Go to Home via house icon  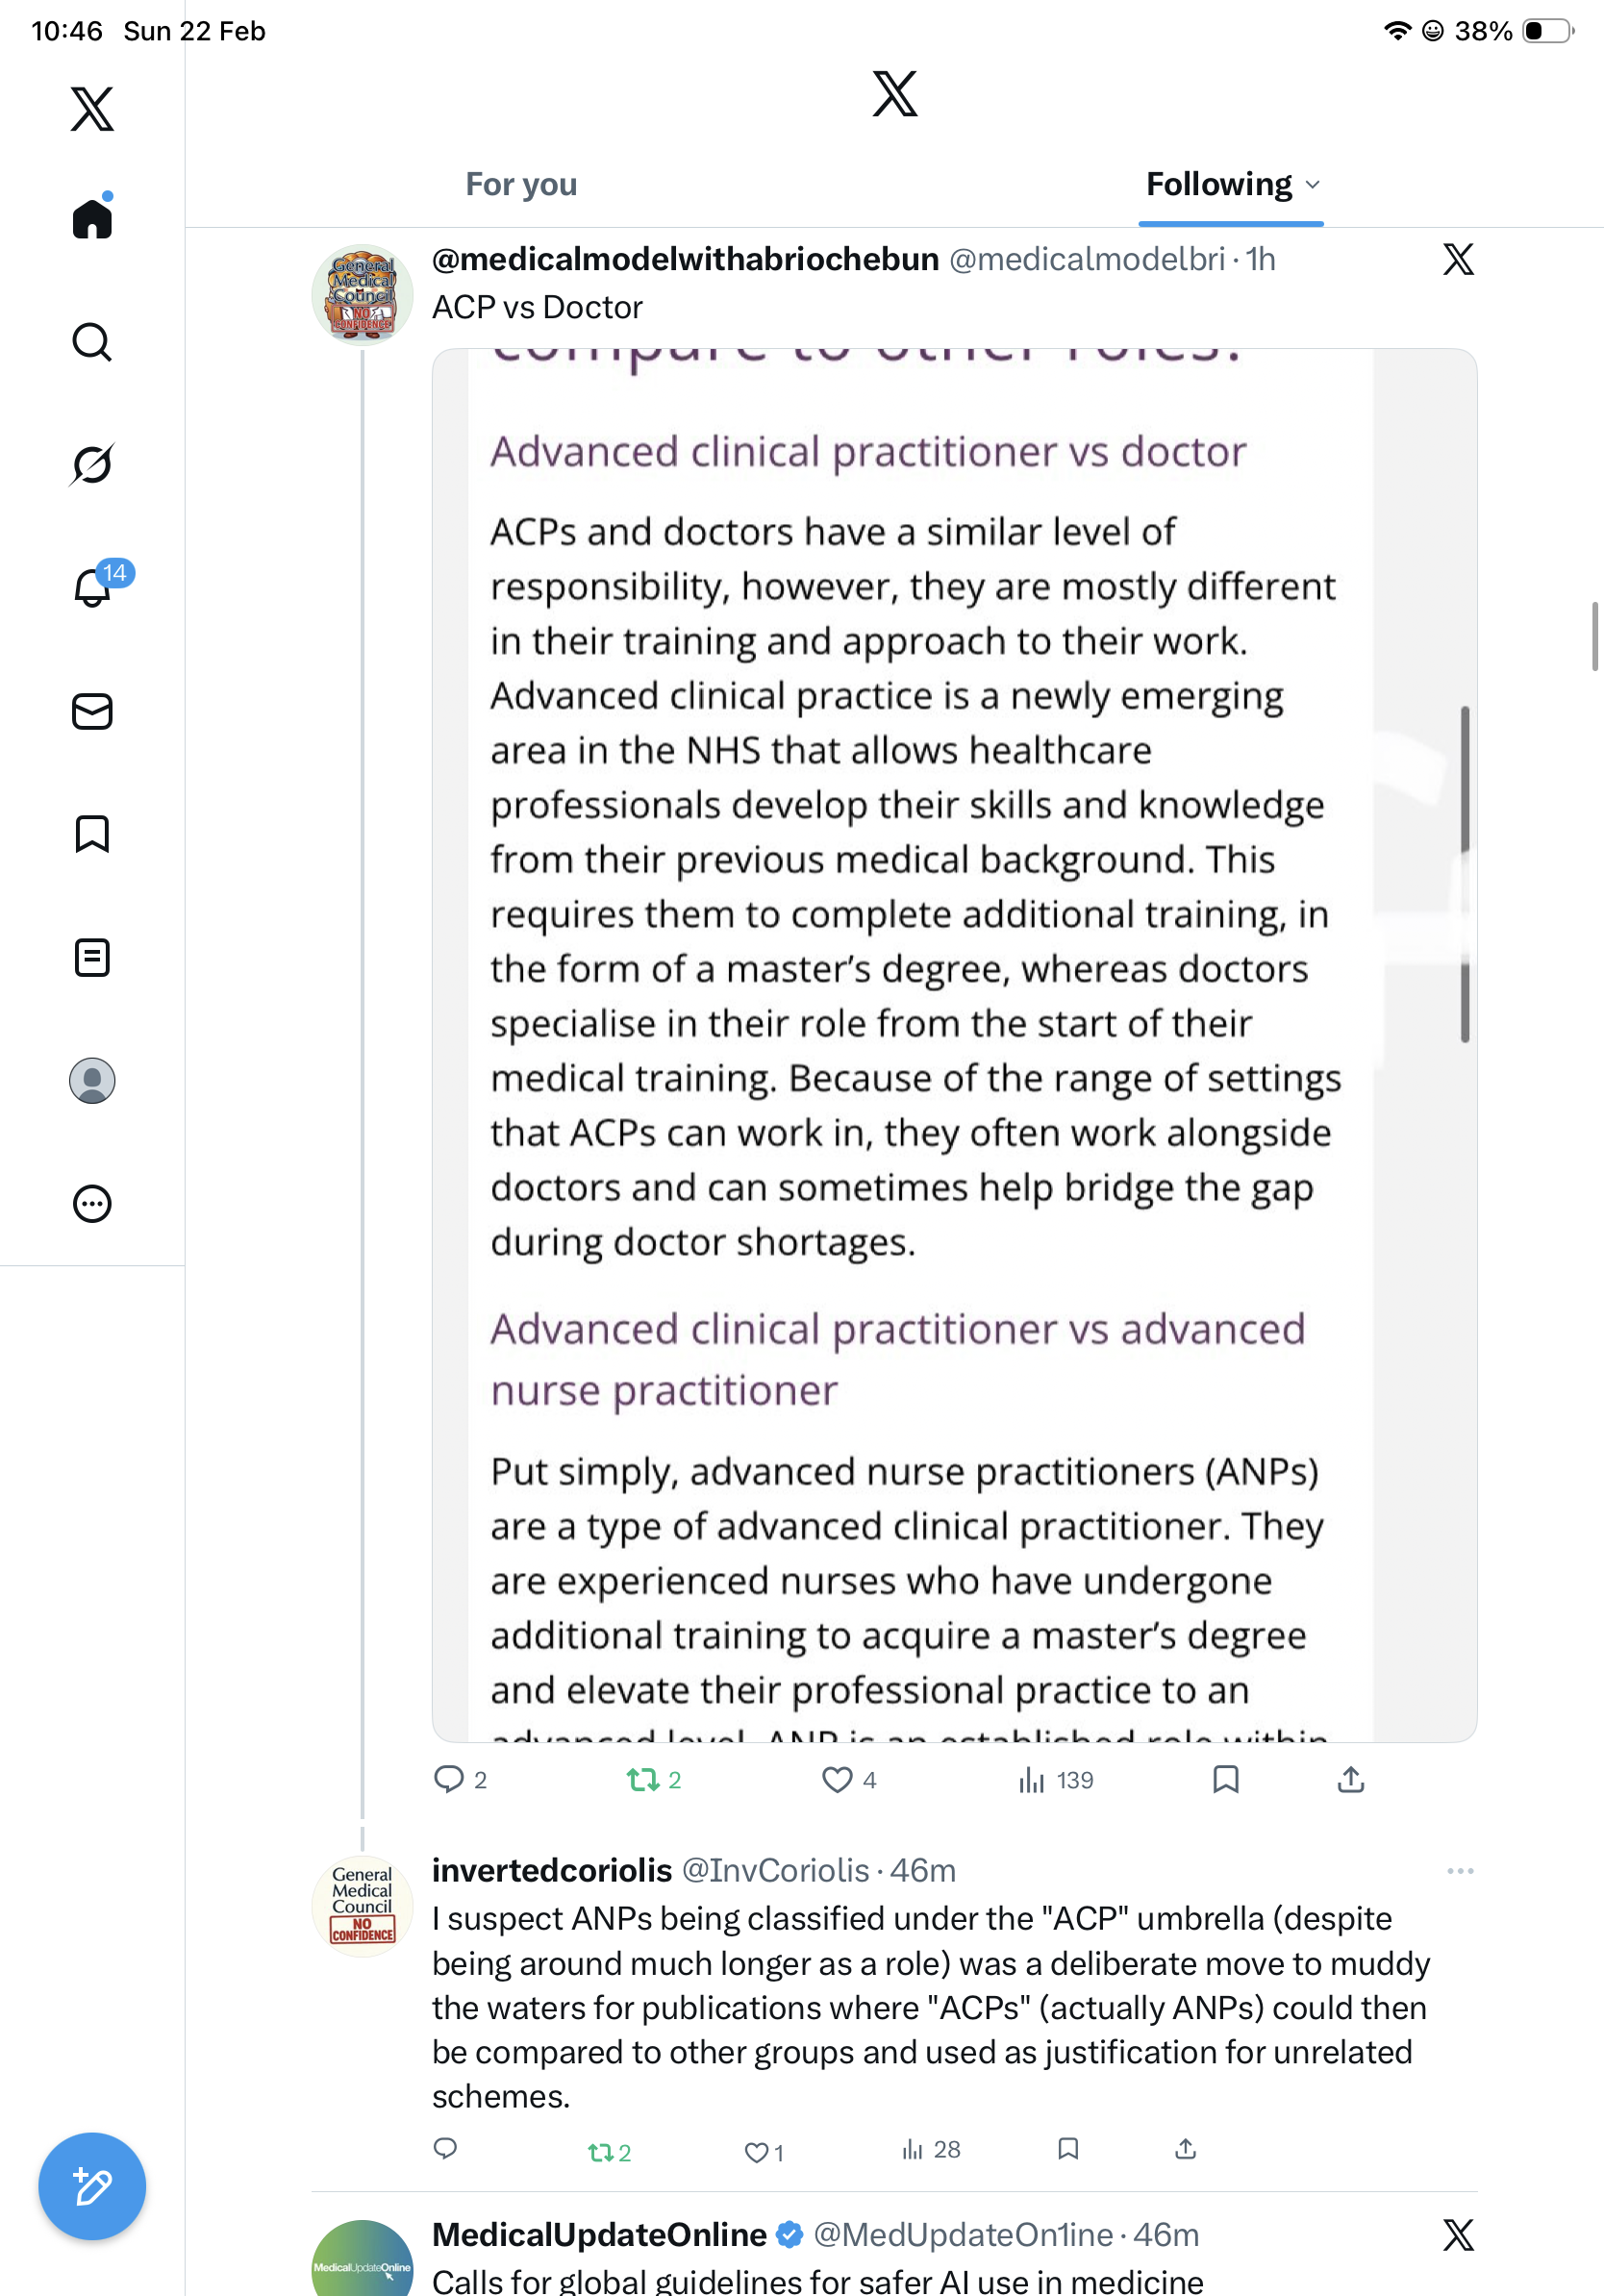[x=92, y=219]
